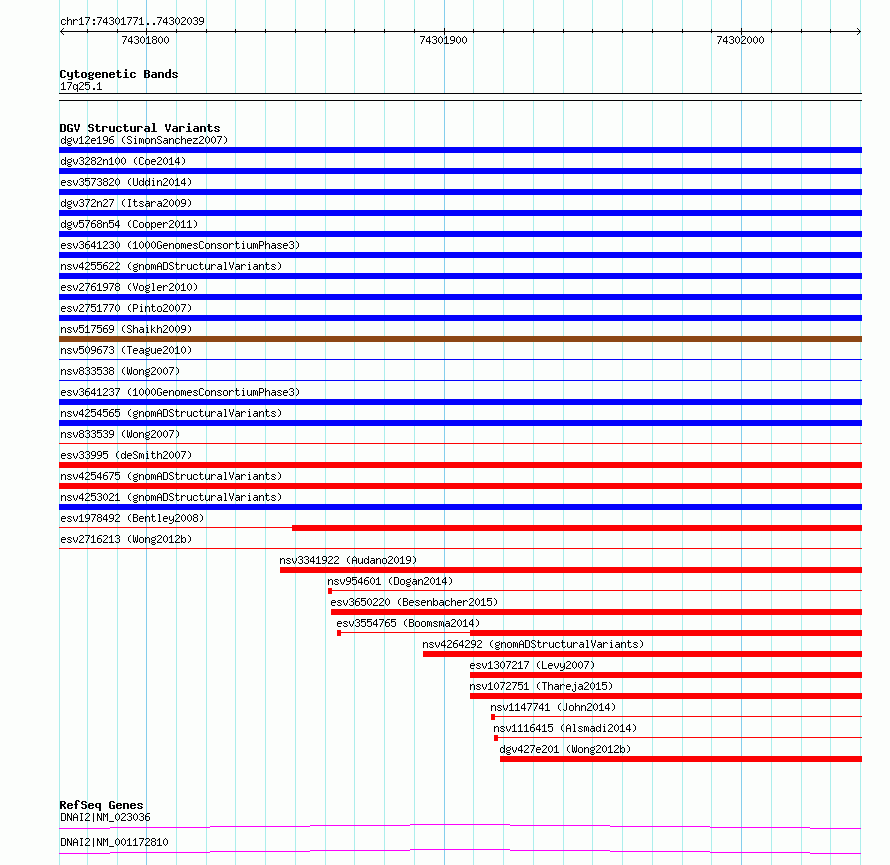Click thick red esv1978492 Bentley2008 bar
Screen dimensions: 890x865
(577, 528)
